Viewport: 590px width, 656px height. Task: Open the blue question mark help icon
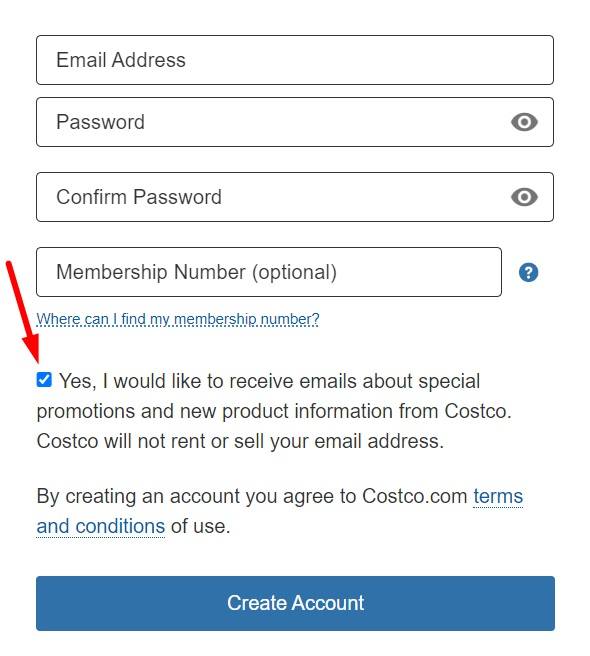[528, 272]
